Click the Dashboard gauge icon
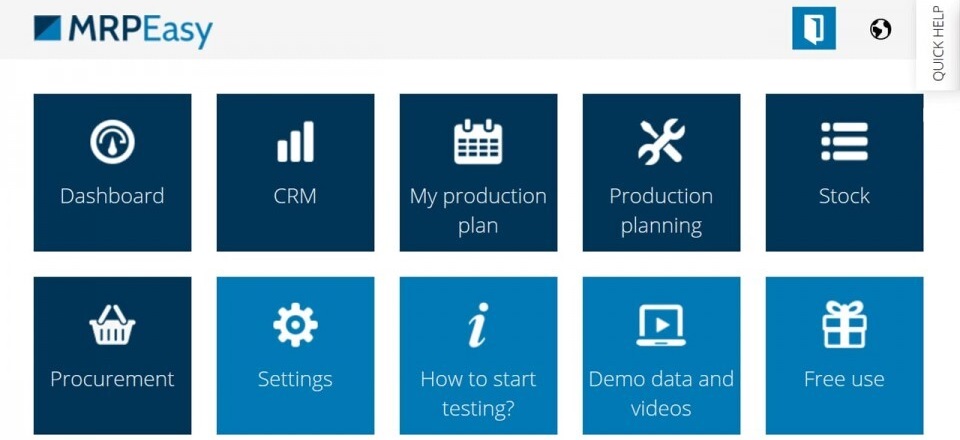Screen dimensions: 960x440 pos(112,142)
